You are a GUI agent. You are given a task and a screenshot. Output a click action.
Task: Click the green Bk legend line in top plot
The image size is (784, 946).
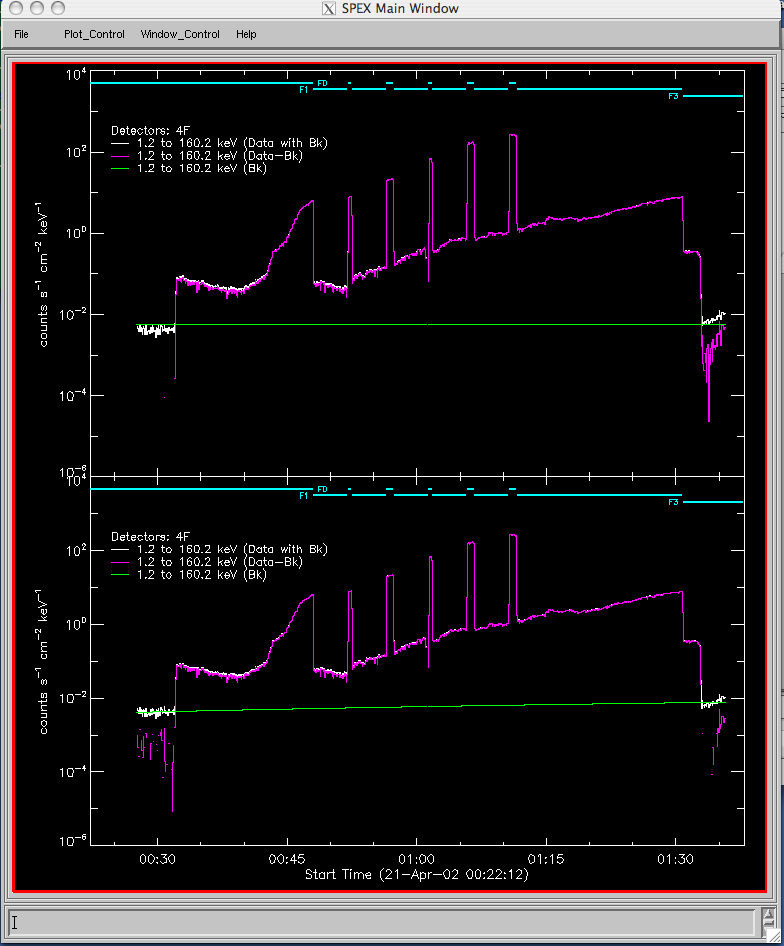coord(123,169)
